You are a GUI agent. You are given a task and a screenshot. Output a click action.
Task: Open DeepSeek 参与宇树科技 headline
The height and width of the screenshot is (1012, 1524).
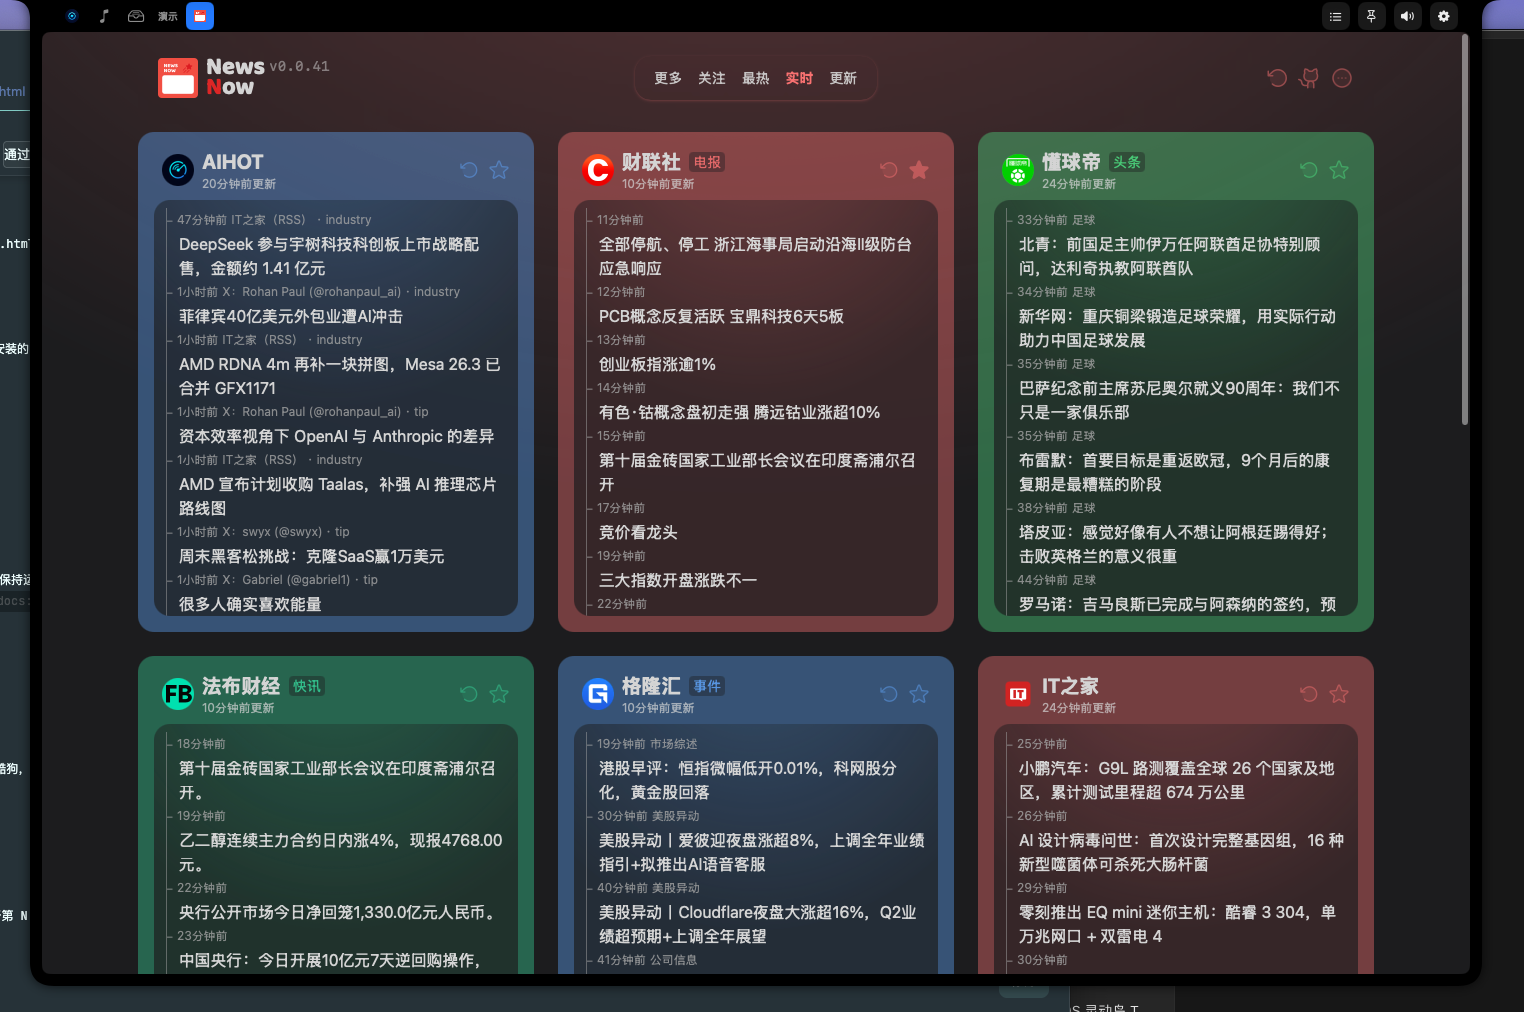tap(329, 256)
